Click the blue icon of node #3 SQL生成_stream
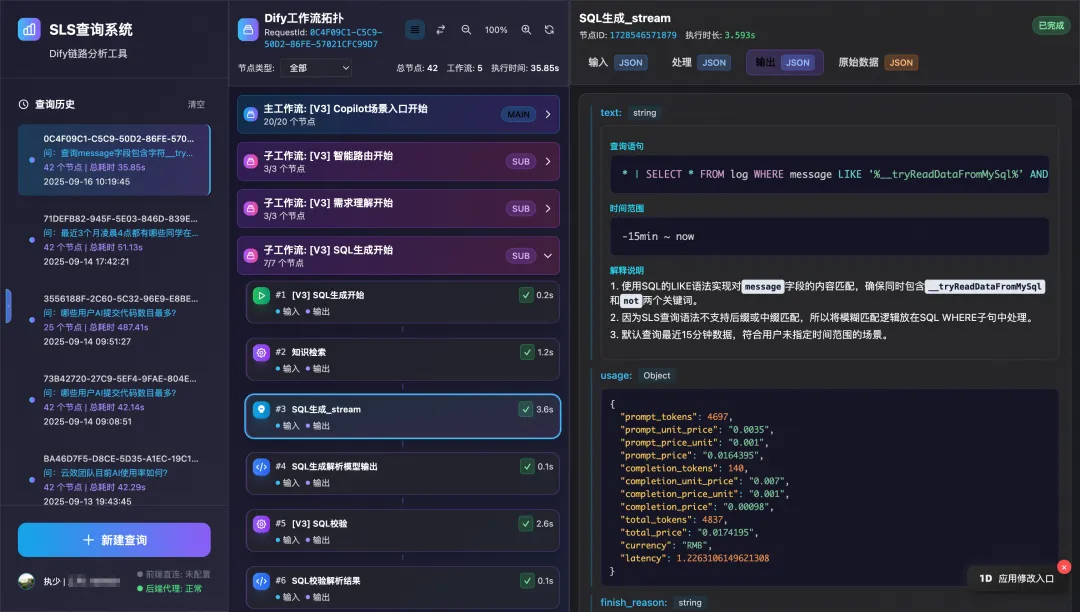This screenshot has height=612, width=1080. 261,410
